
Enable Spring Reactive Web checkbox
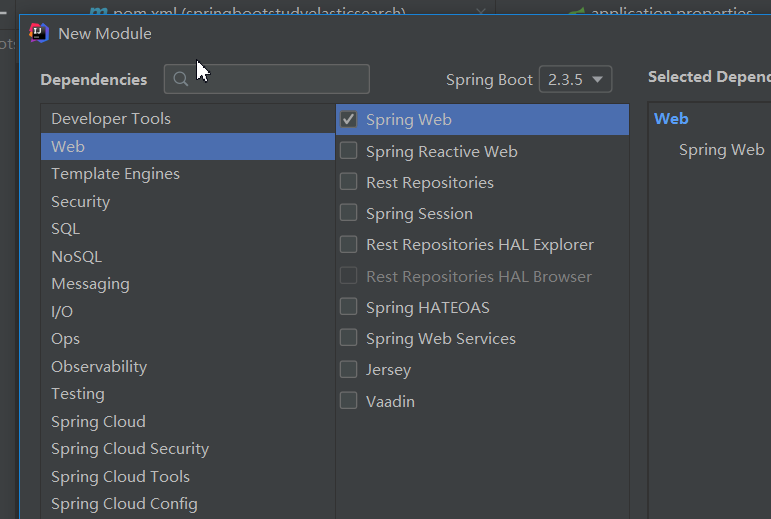349,151
